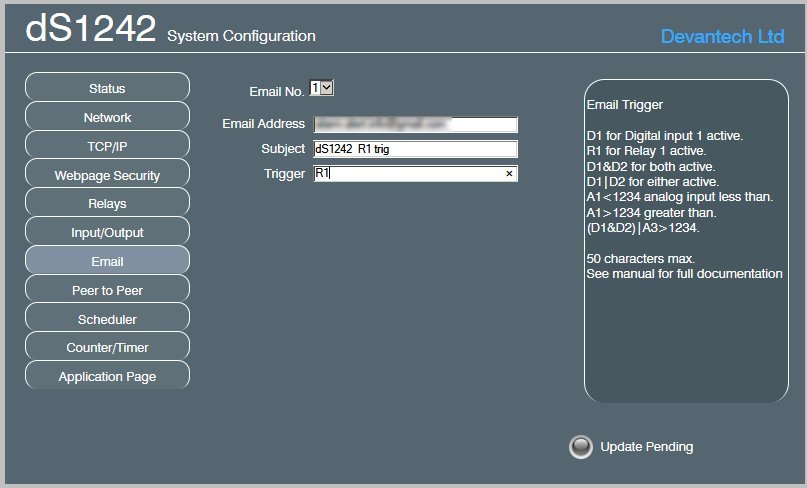The height and width of the screenshot is (488, 807).
Task: Click the 'Trigger' field label
Action: [284, 174]
